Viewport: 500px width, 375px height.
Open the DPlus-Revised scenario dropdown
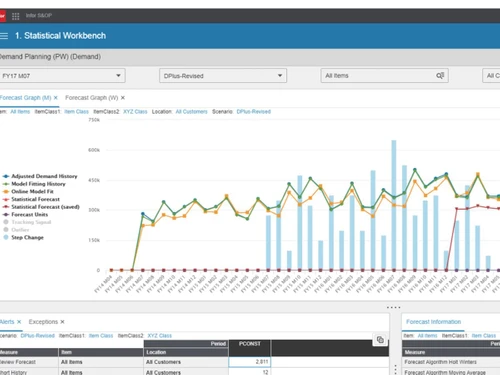223,76
